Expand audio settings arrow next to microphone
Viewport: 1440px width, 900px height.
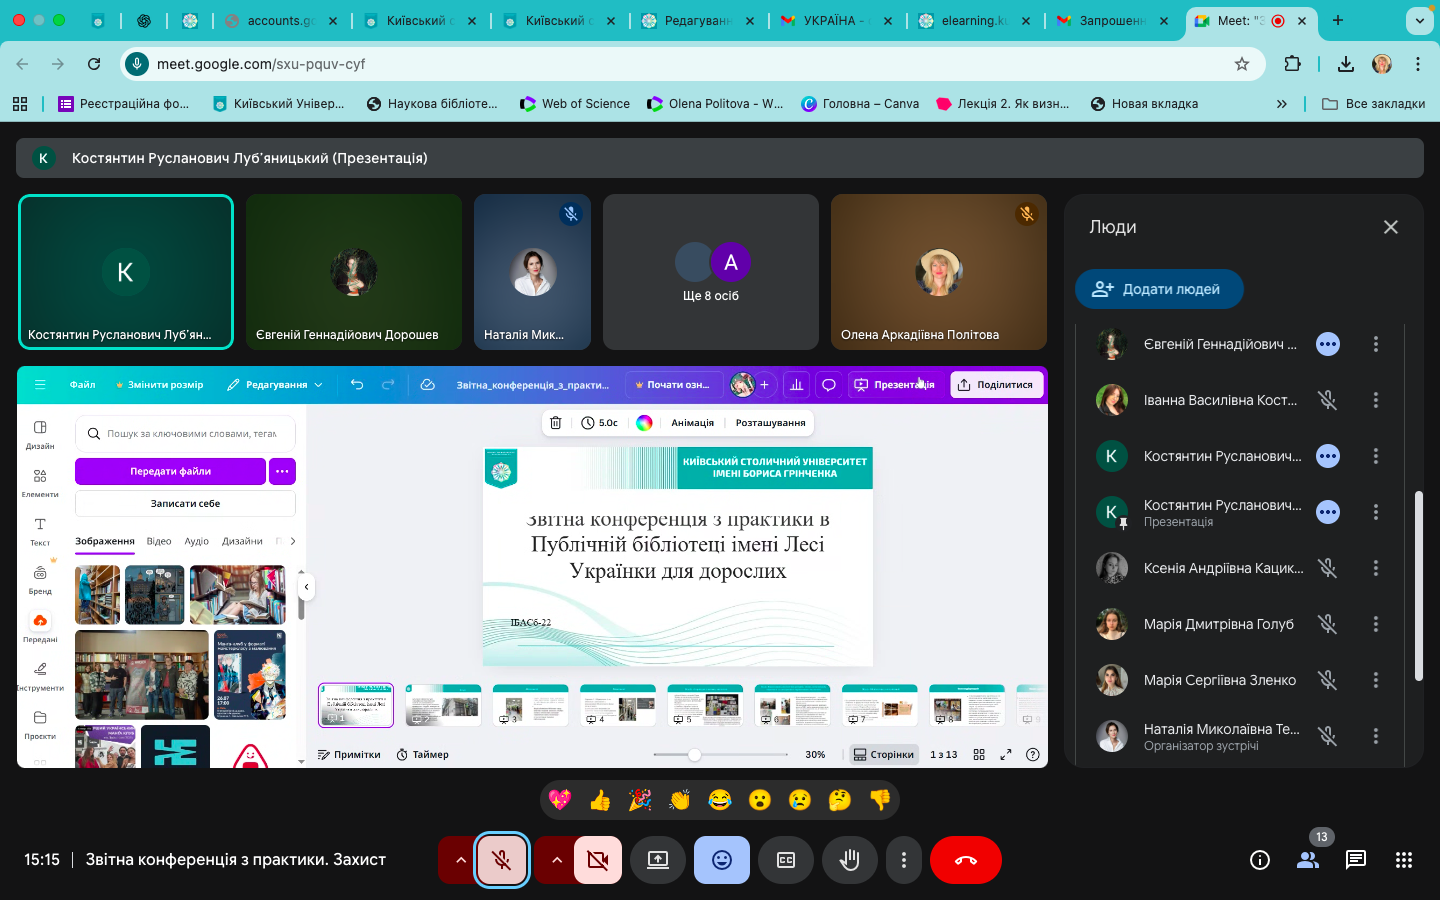tap(460, 860)
